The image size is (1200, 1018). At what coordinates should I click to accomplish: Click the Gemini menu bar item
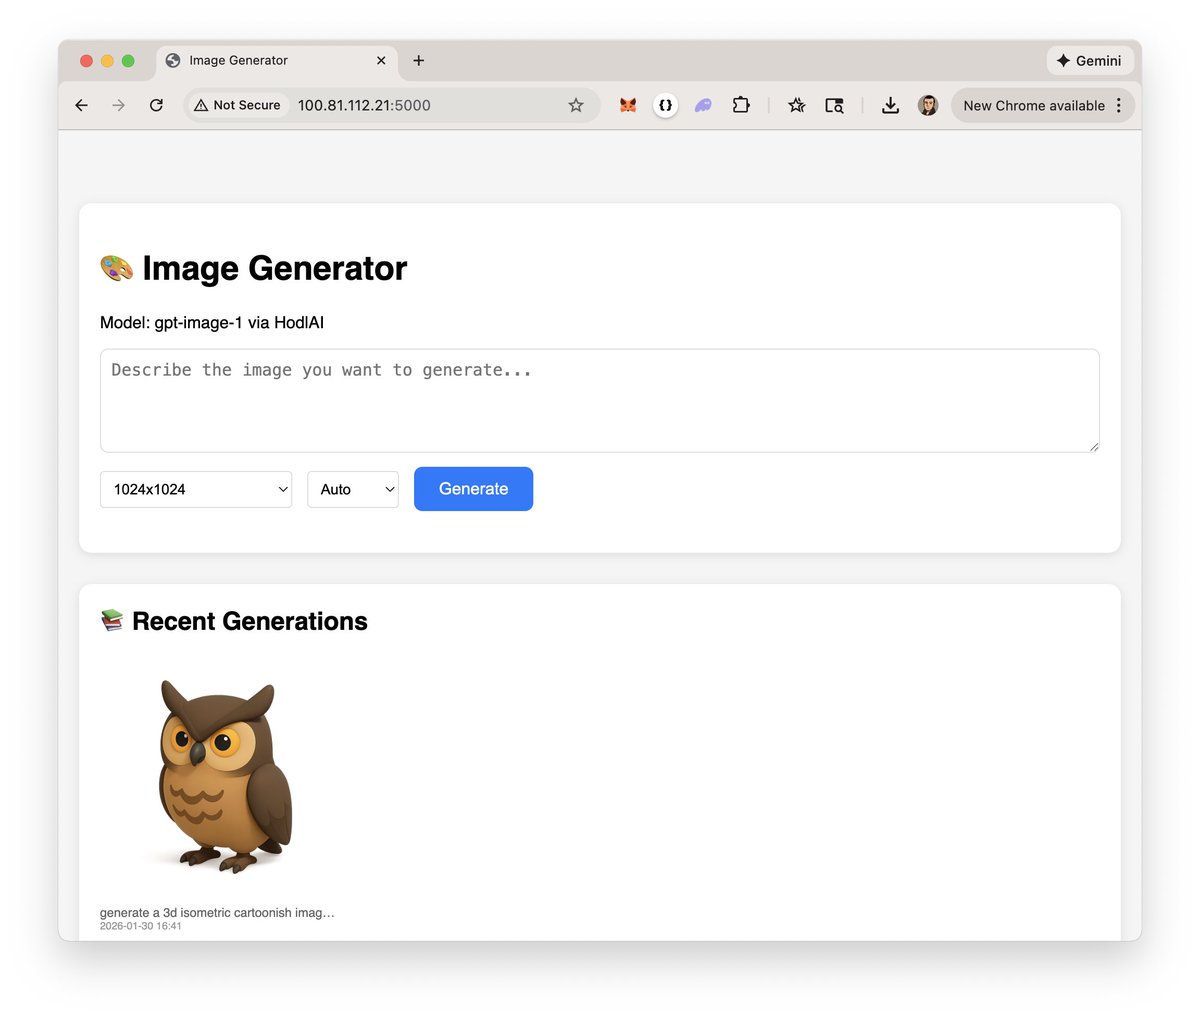[x=1089, y=60]
